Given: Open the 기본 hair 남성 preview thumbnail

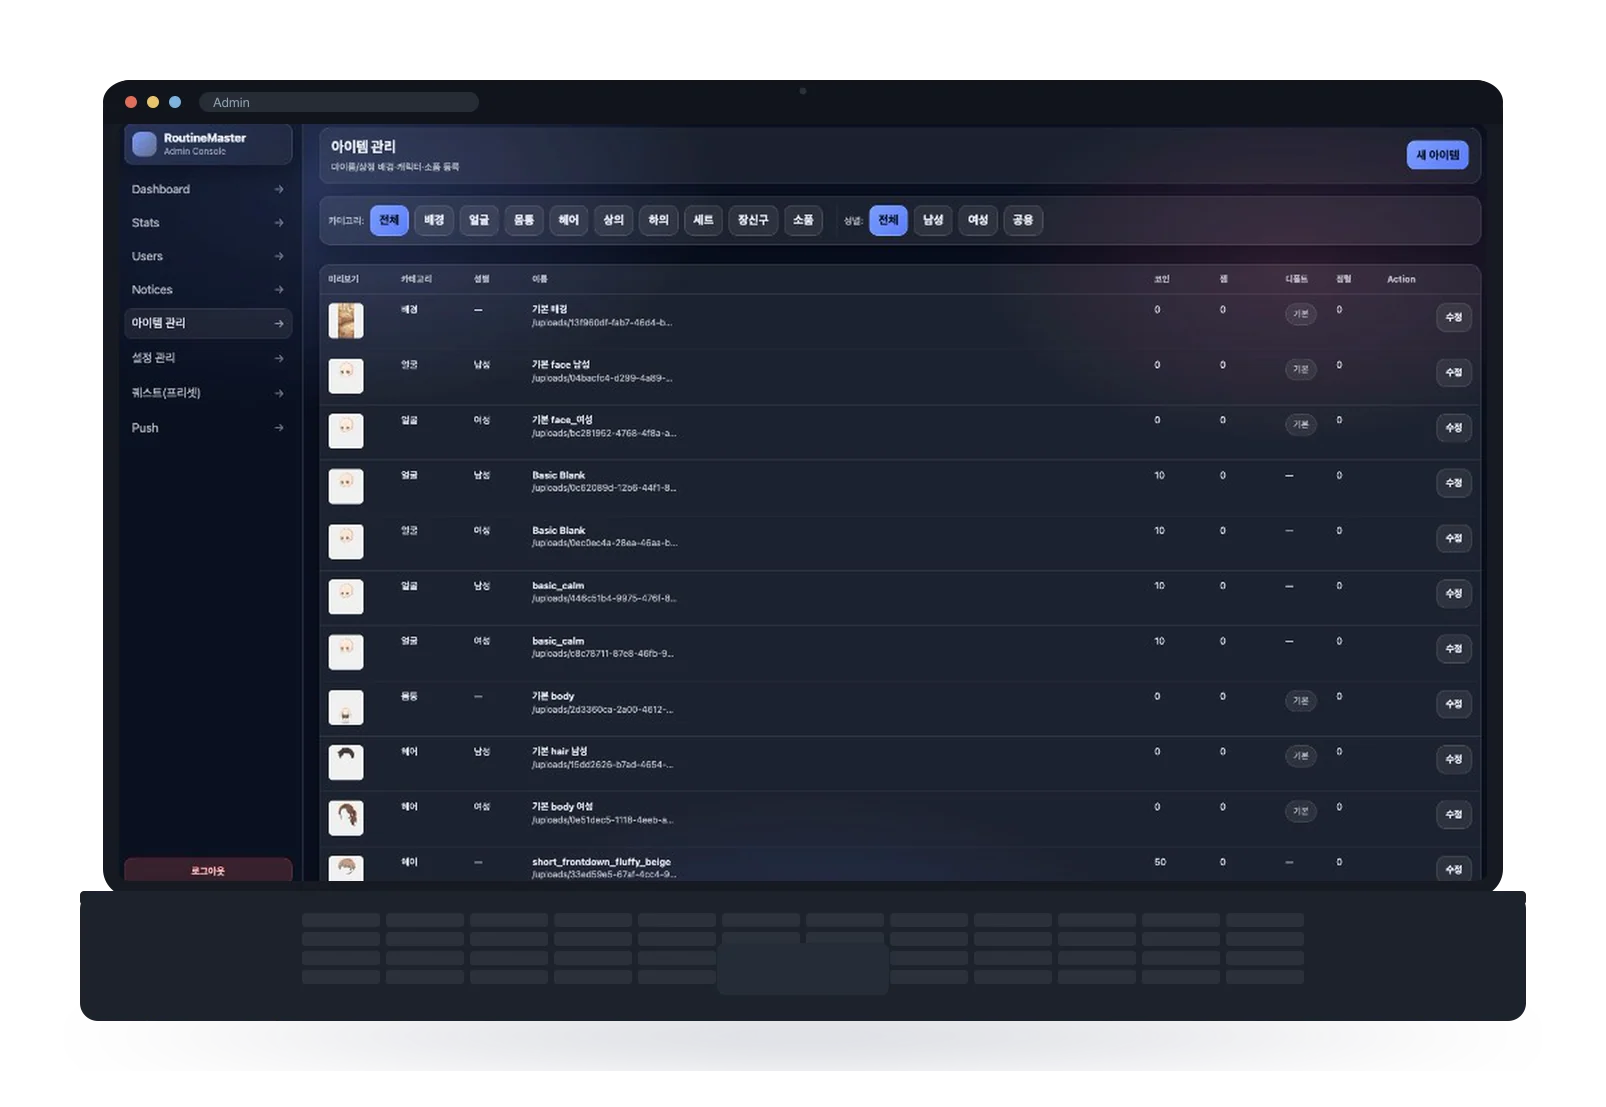Looking at the screenshot, I should [x=346, y=762].
